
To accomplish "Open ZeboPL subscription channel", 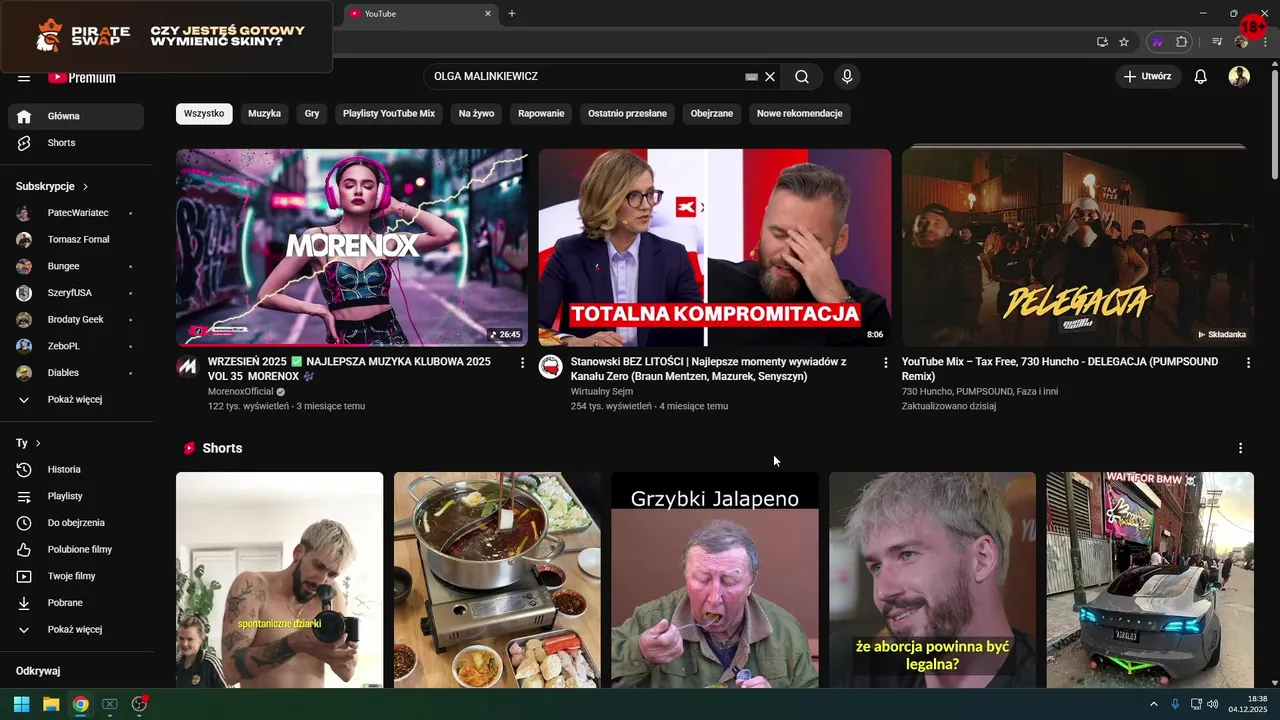I will click(76, 347).
